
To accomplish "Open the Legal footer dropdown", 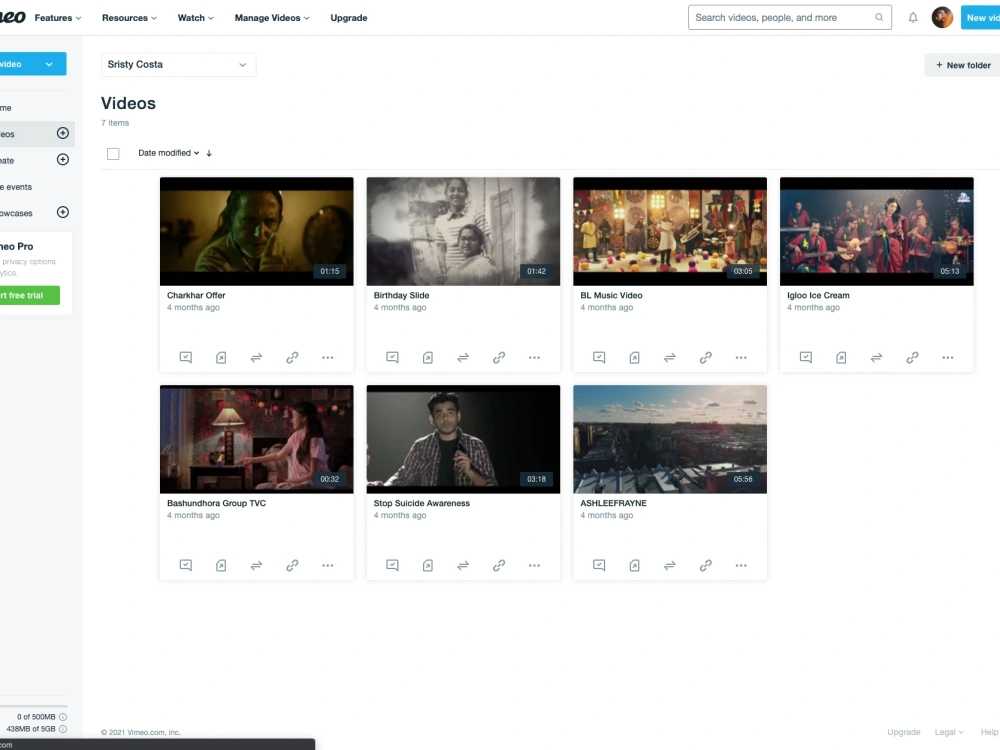I will (949, 732).
